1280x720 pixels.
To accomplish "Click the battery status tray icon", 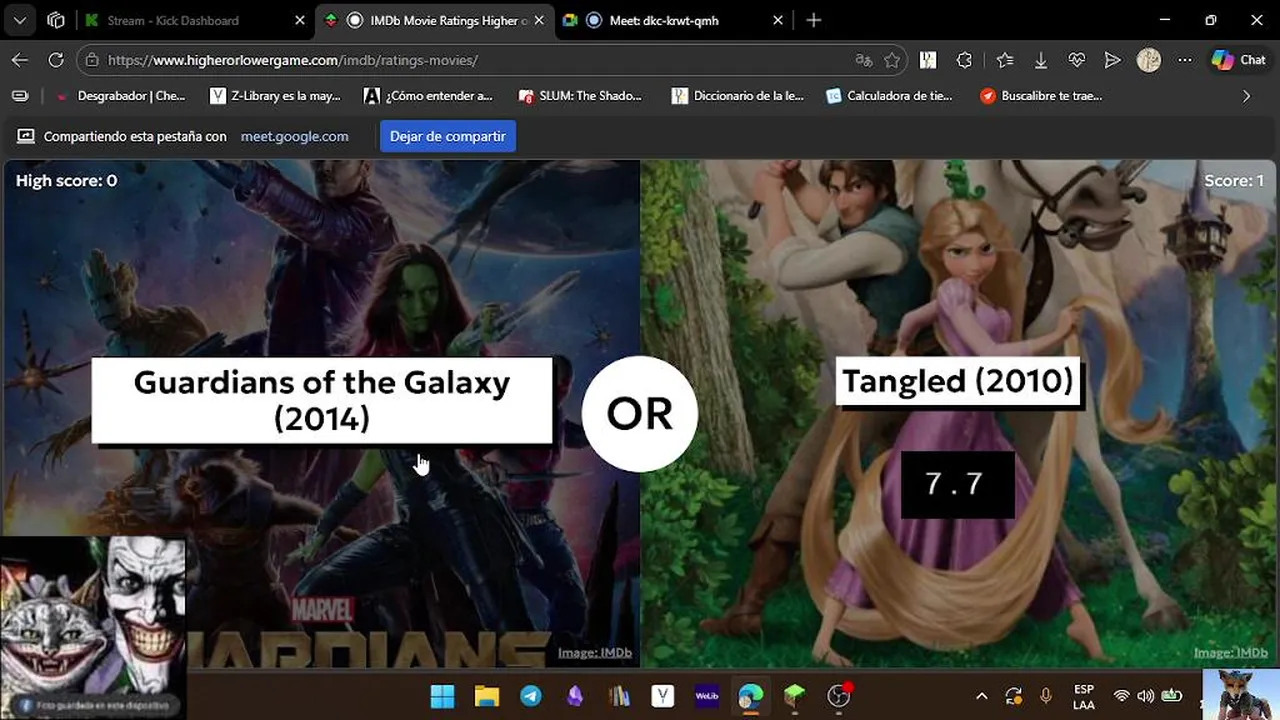I will [1171, 696].
